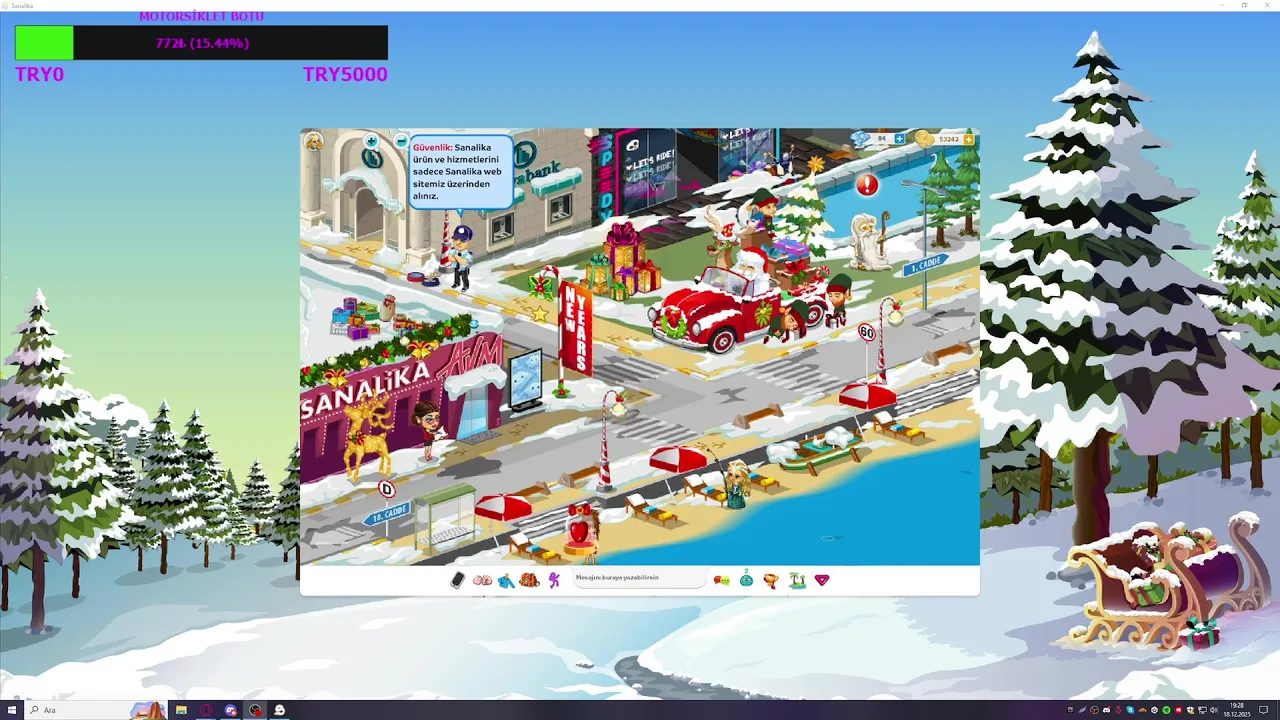Click the girl avatar near Sanalika AVM

tap(429, 430)
